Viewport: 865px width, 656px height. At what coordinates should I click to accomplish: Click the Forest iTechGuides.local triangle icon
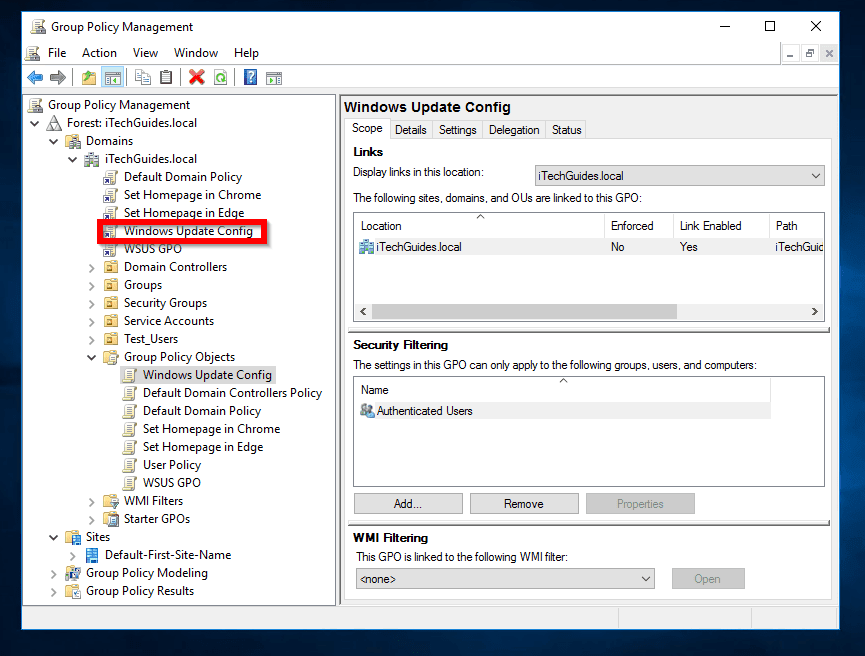[x=54, y=123]
